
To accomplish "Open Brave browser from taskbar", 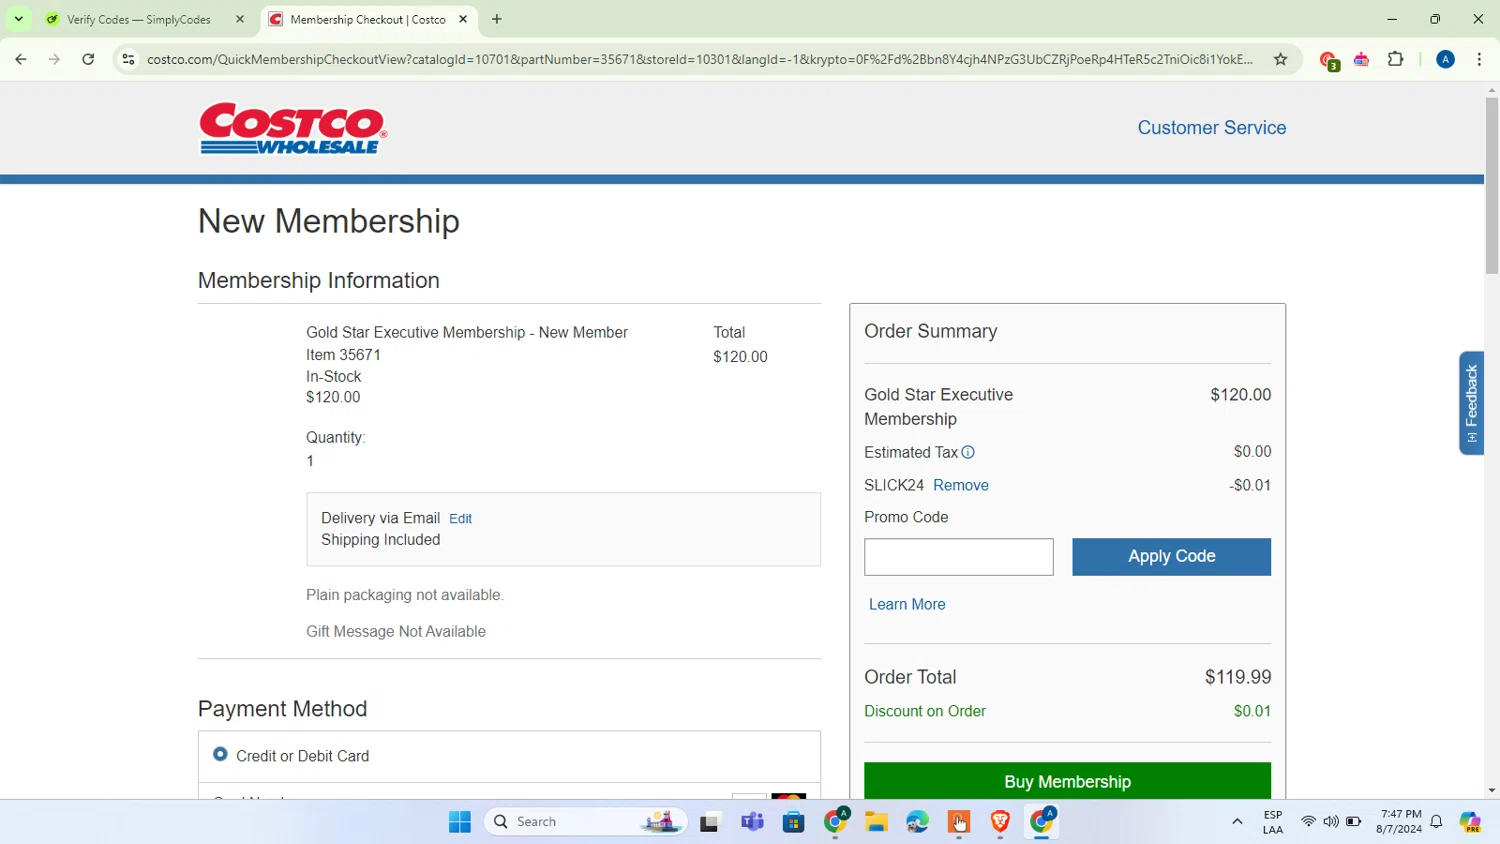I will point(1000,822).
